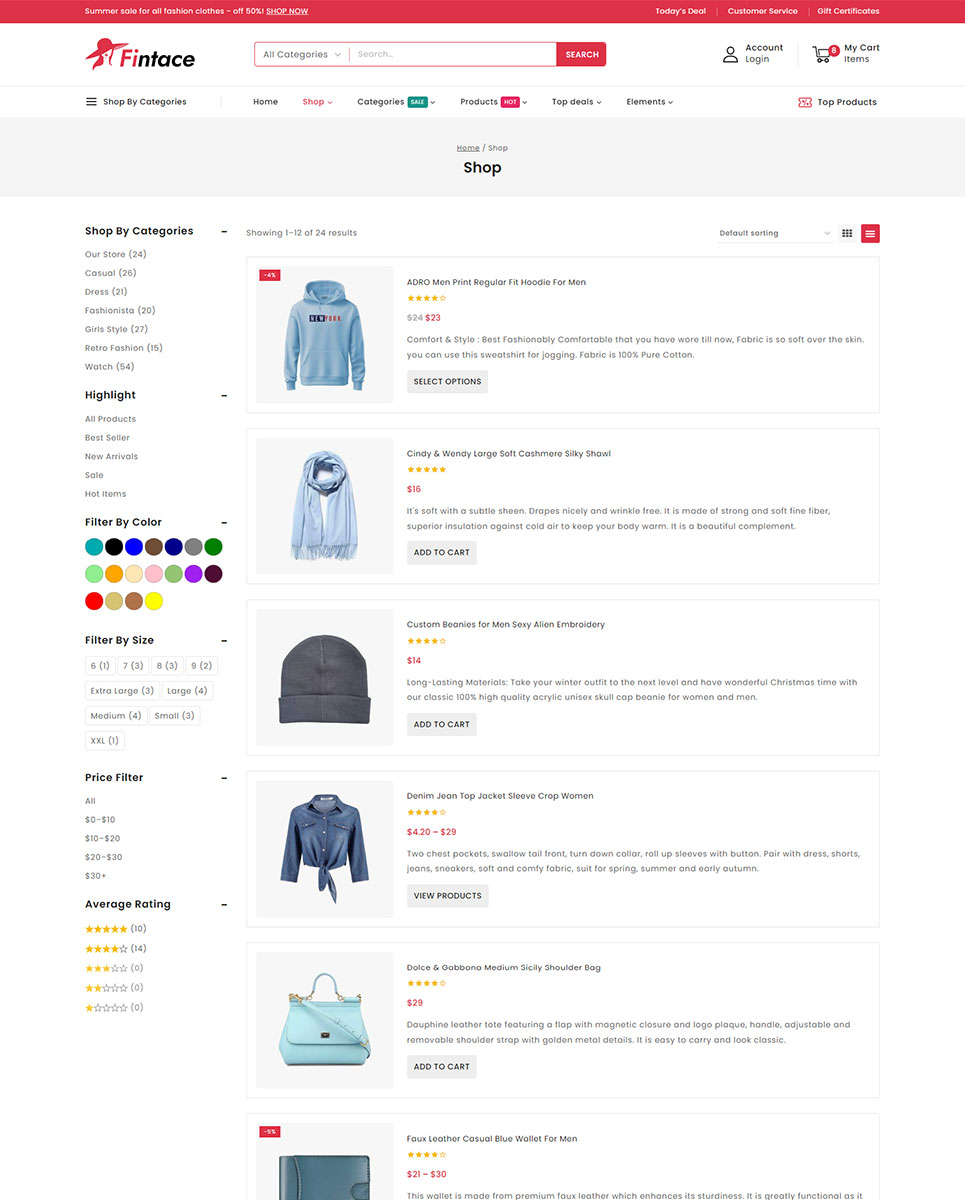
Task: Click Select Options for ADRO hoodie
Action: 447,381
